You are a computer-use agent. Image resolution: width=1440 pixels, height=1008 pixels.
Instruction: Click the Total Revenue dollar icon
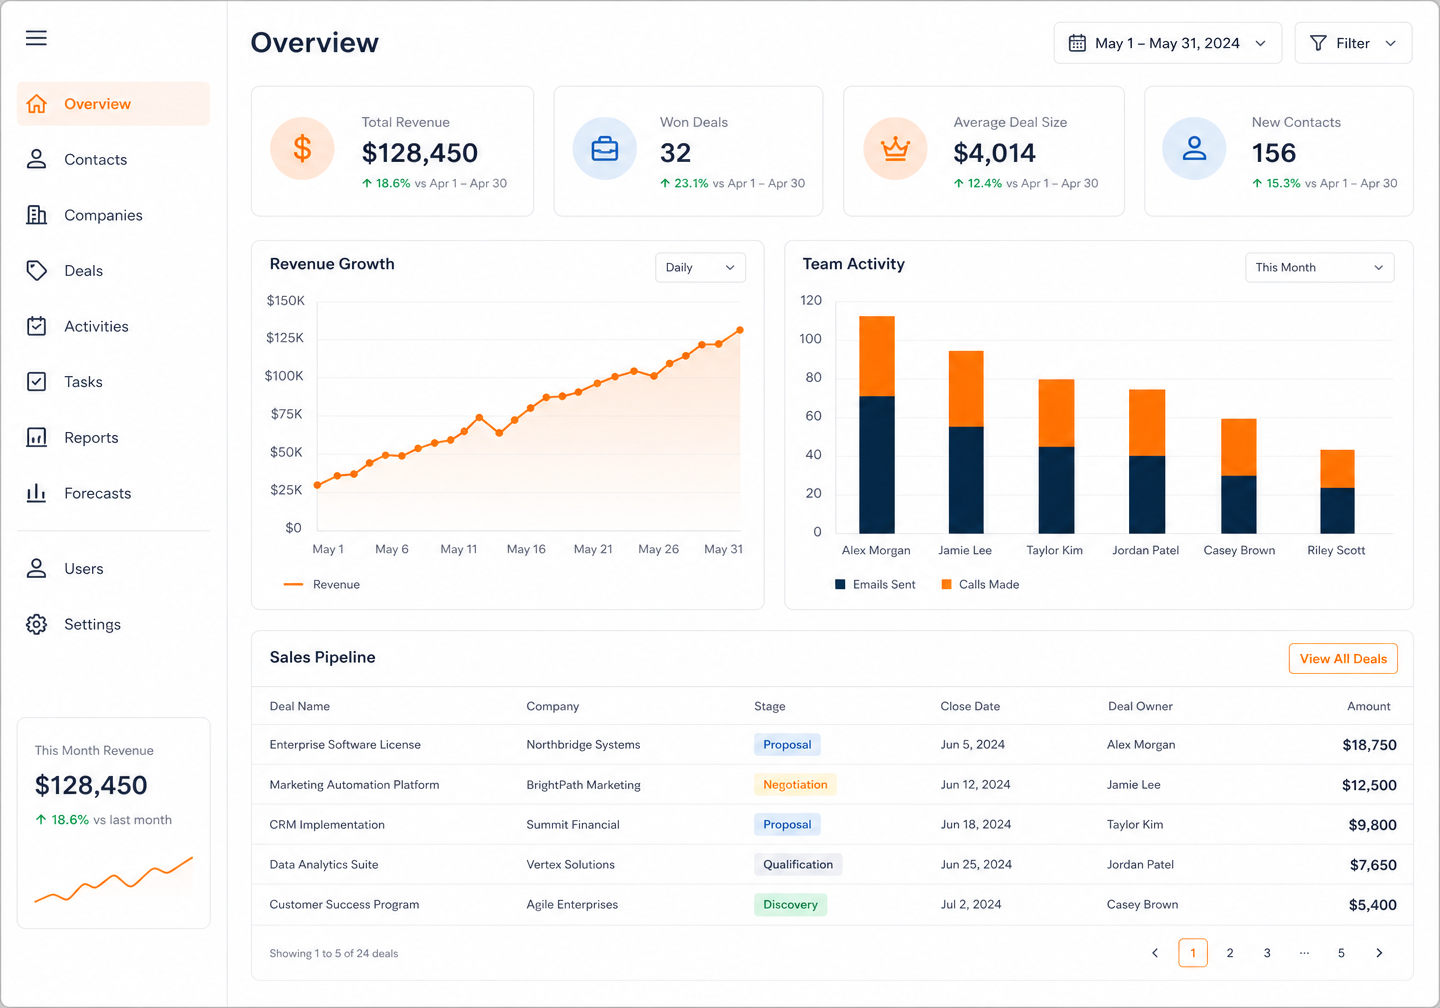click(302, 149)
